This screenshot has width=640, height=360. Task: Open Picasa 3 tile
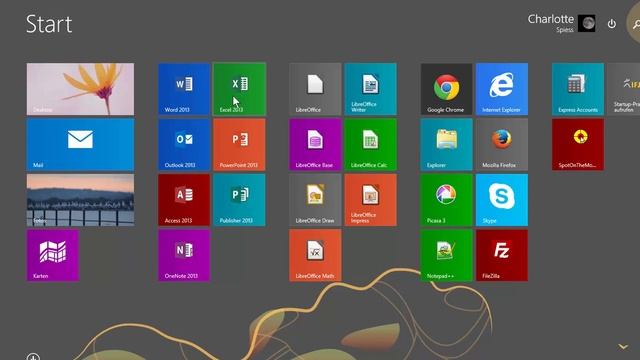click(447, 200)
